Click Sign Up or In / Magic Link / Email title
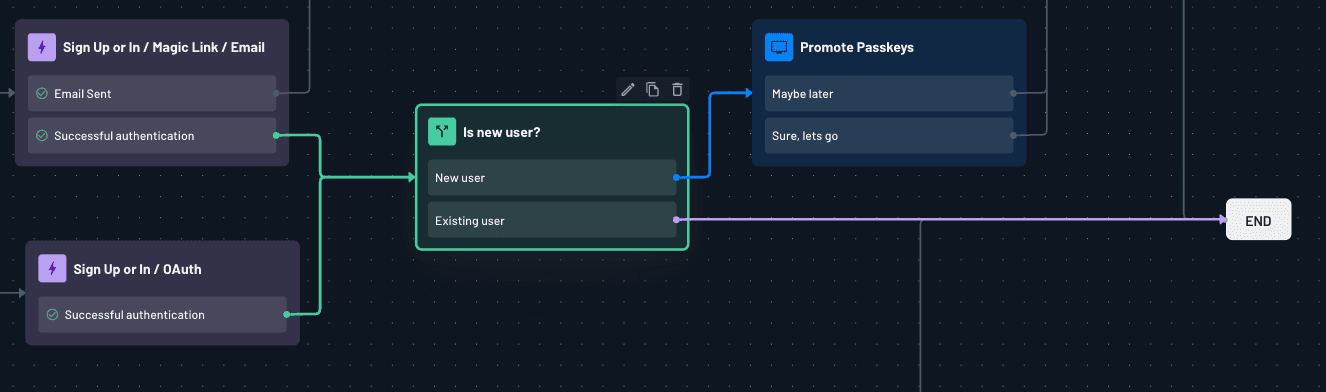The width and height of the screenshot is (1326, 392). [164, 47]
